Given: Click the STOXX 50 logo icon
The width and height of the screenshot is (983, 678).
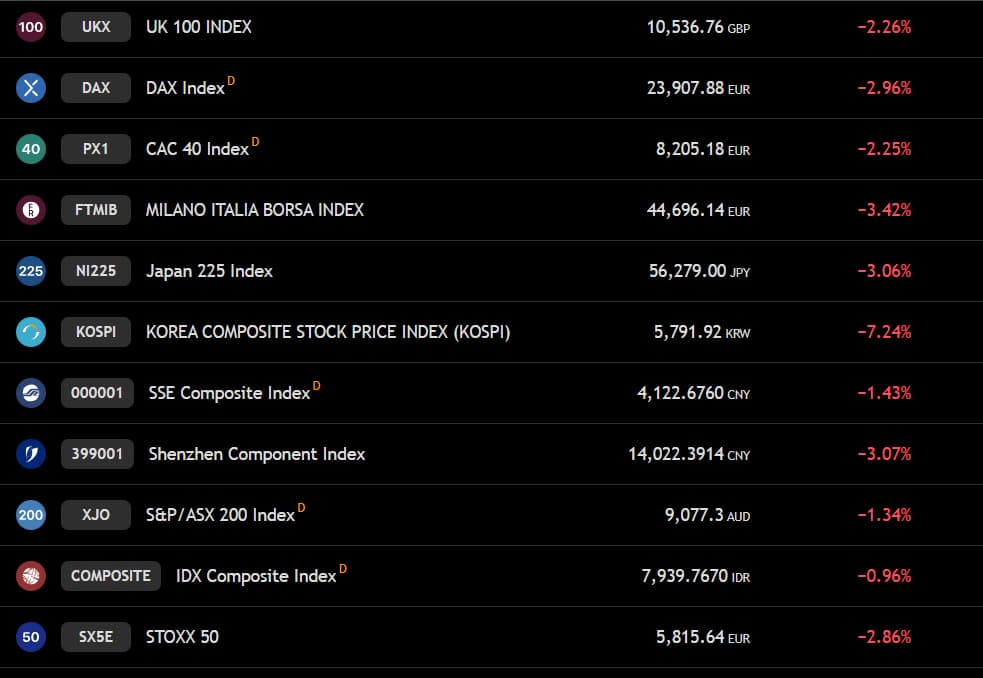Looking at the screenshot, I should click(x=31, y=637).
